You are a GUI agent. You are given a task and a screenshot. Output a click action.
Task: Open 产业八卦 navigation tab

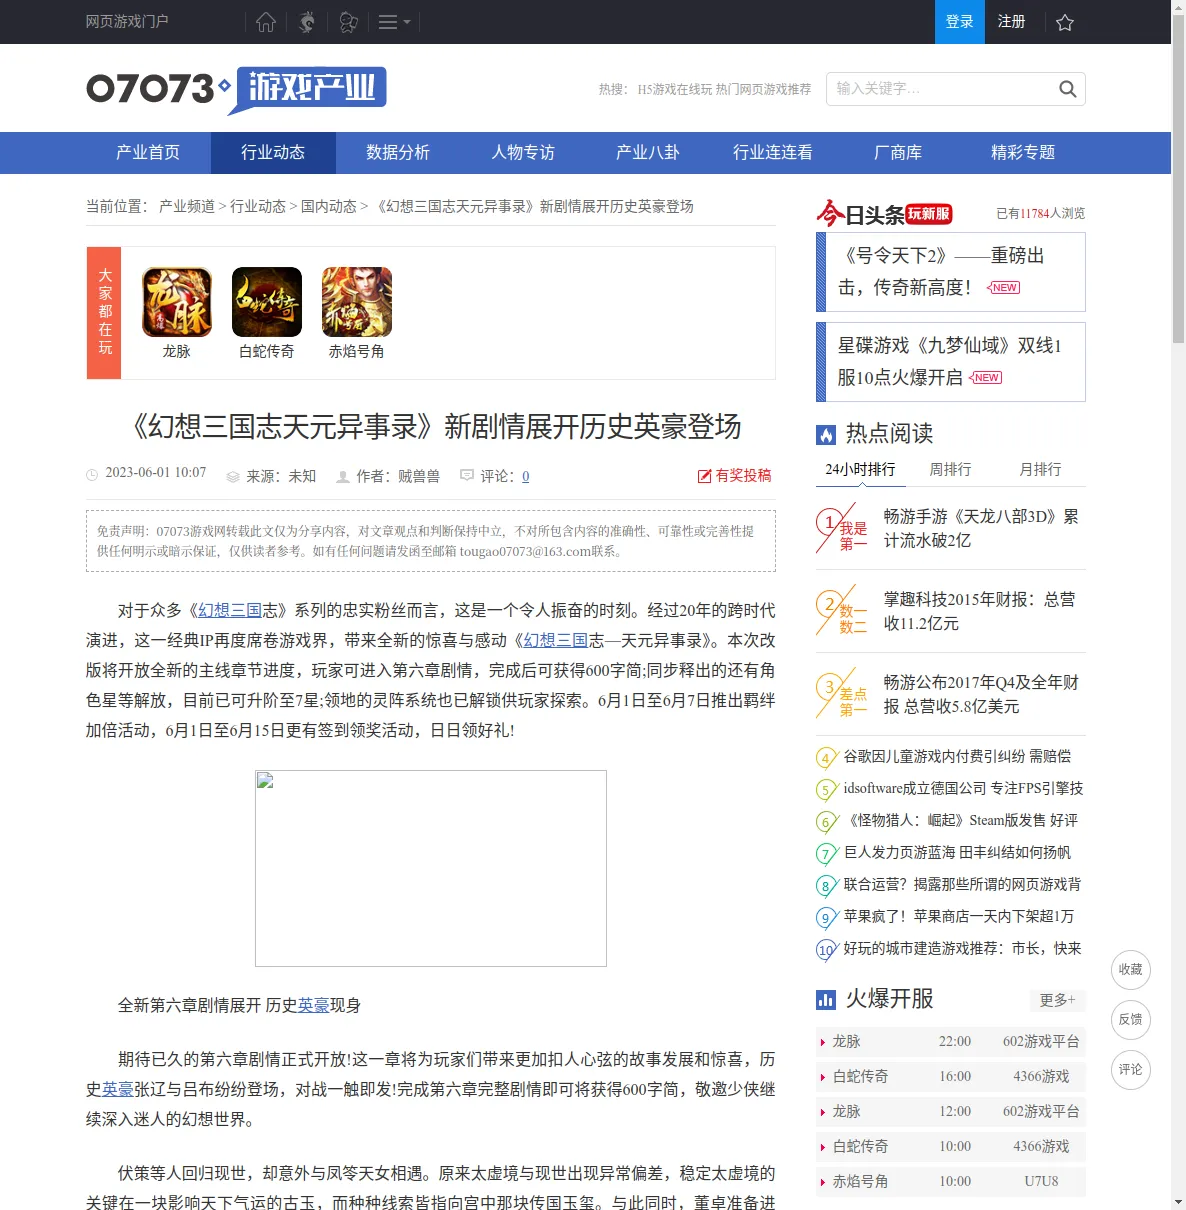648,153
